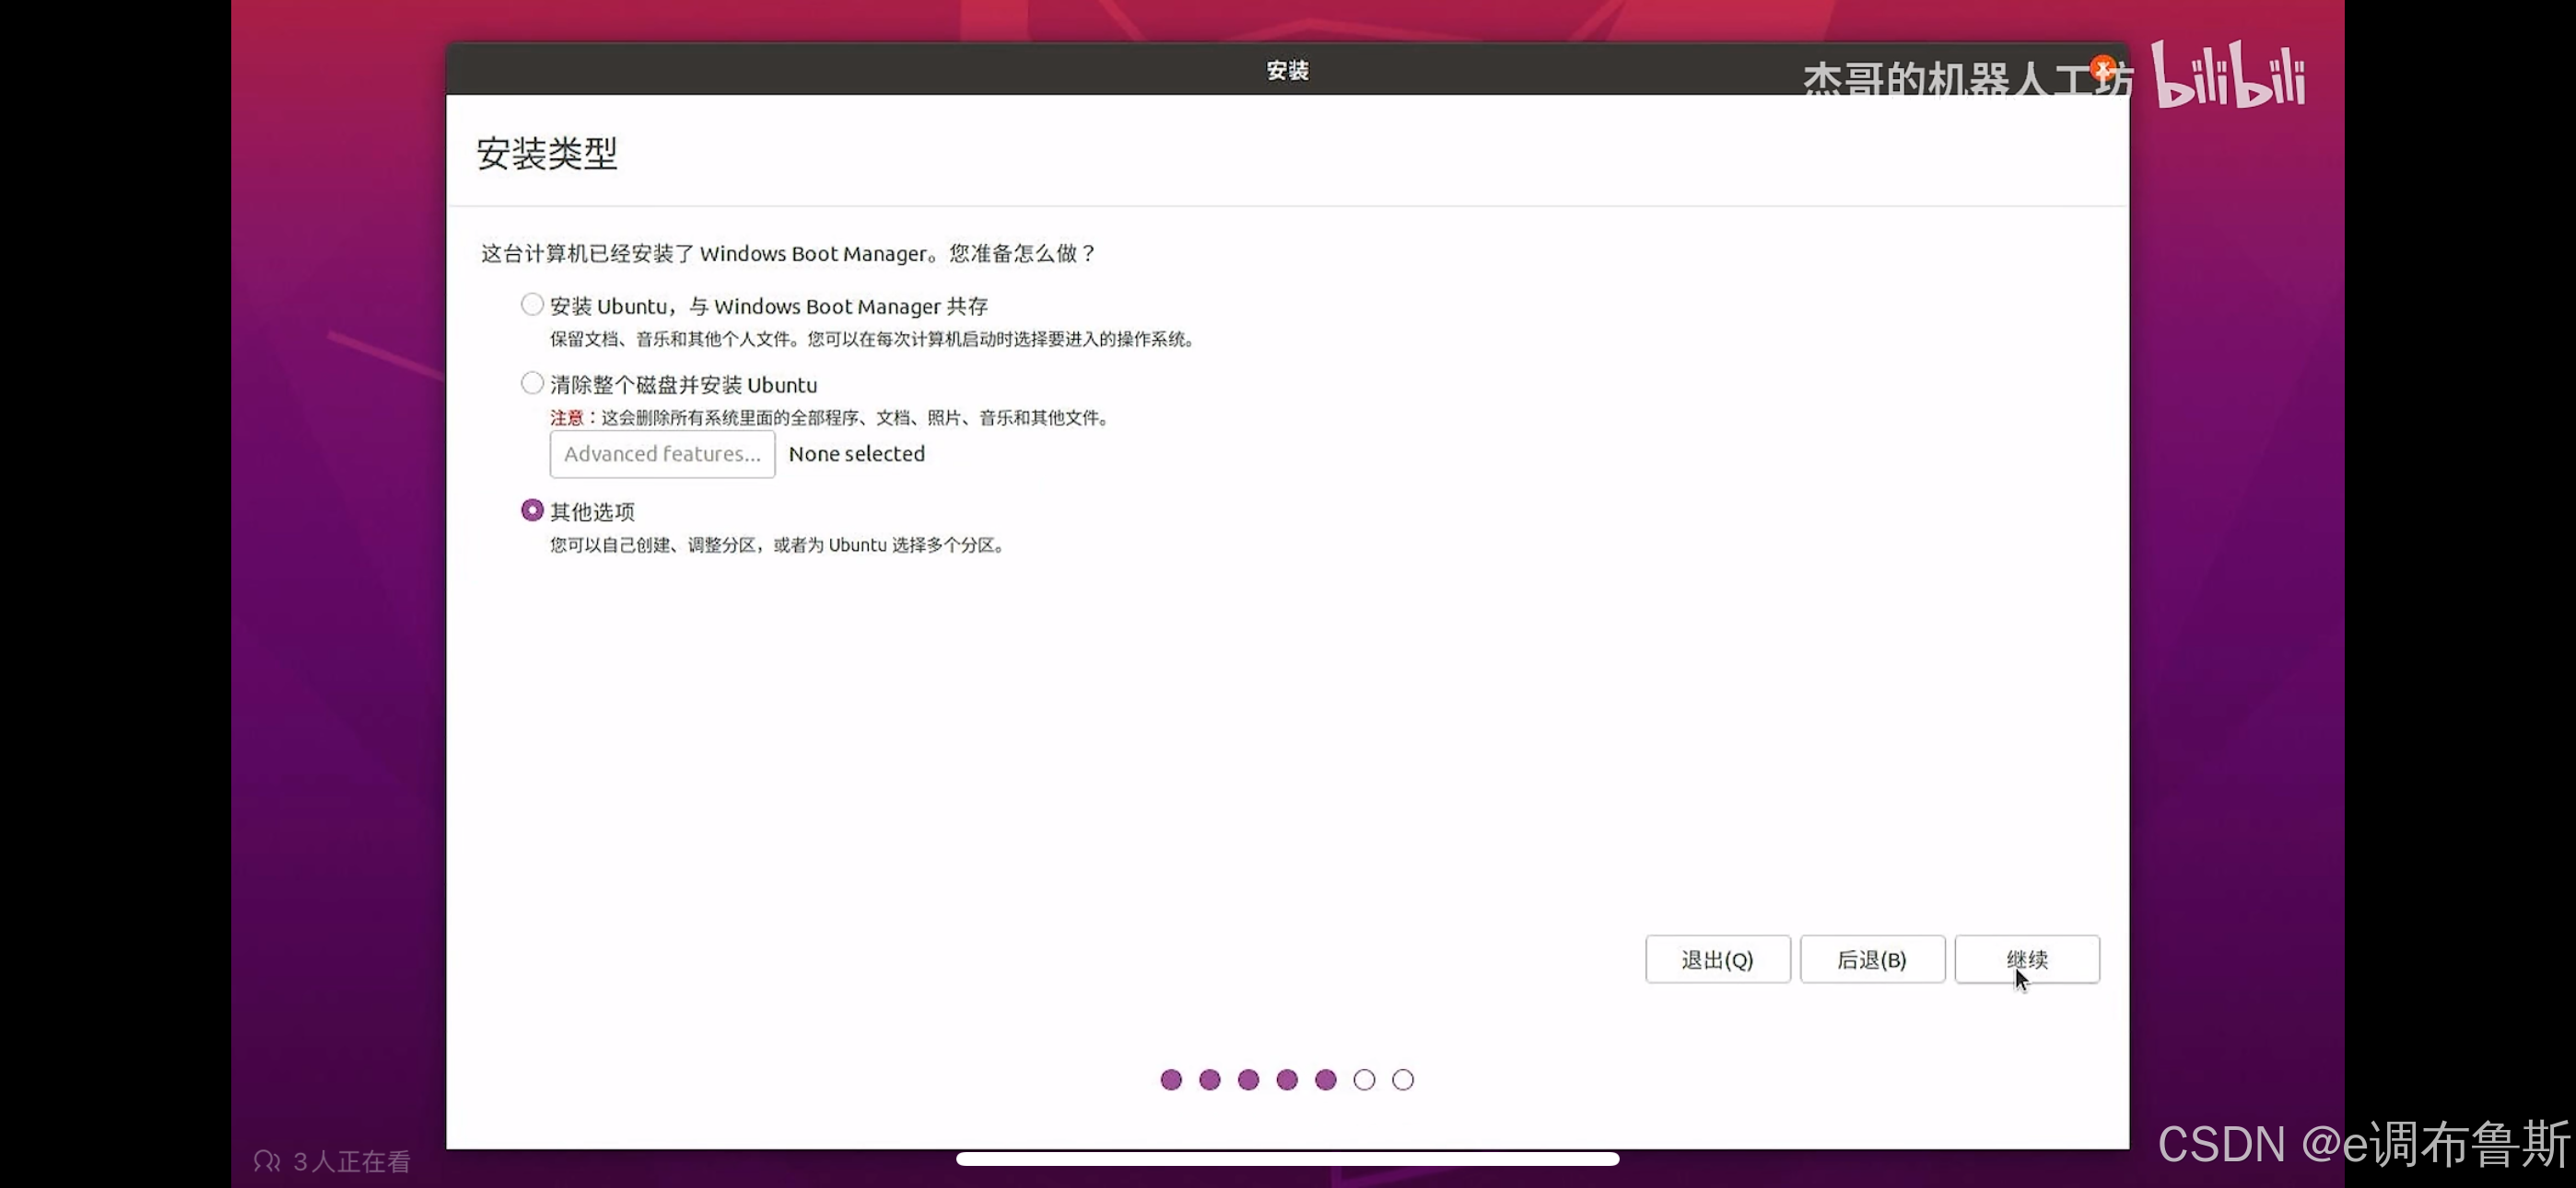2576x1188 pixels.
Task: Go back with the 后退(B) button
Action: click(x=1872, y=959)
